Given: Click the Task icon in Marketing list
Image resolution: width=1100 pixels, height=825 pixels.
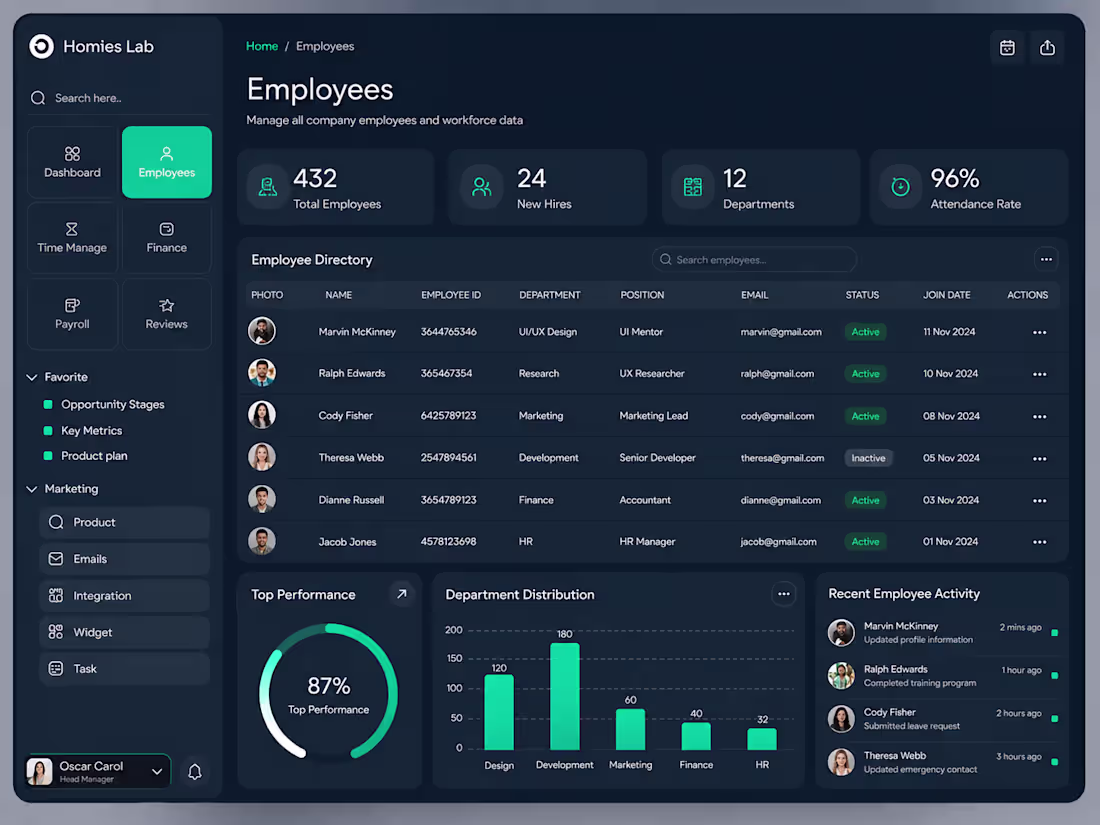Looking at the screenshot, I should [56, 669].
